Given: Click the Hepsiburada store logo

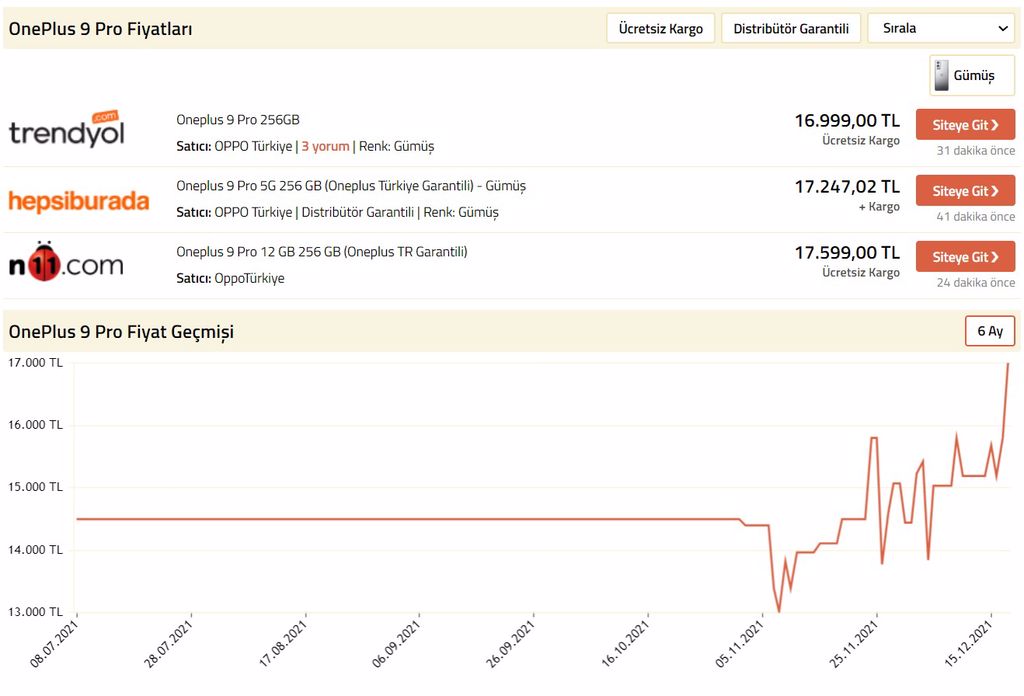Looking at the screenshot, I should coord(79,201).
